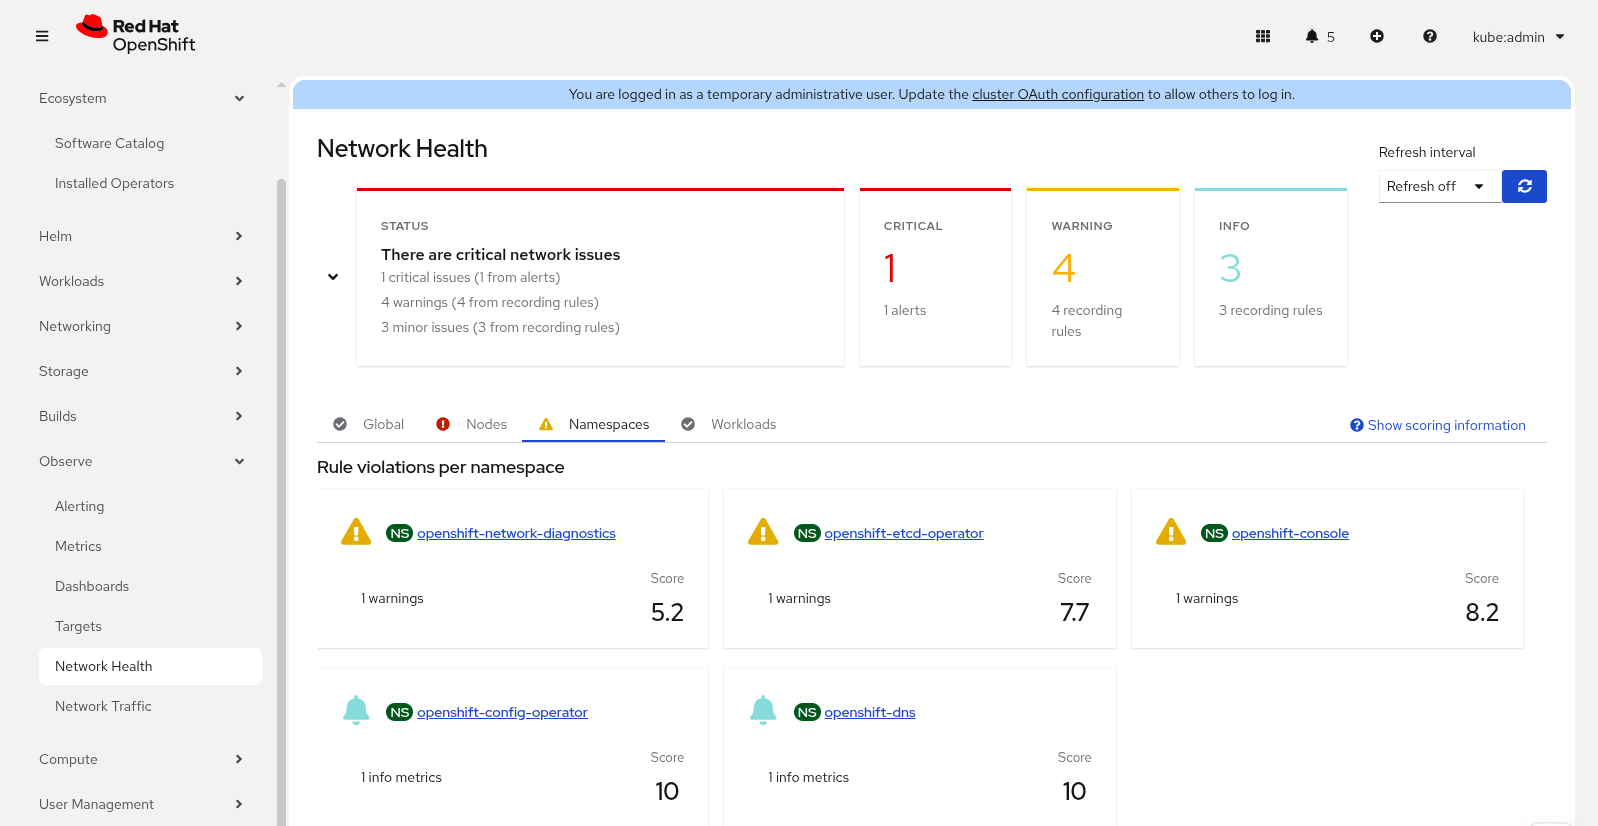Click the cluster OAuth configuration link
Image resolution: width=1598 pixels, height=826 pixels.
tap(1057, 94)
